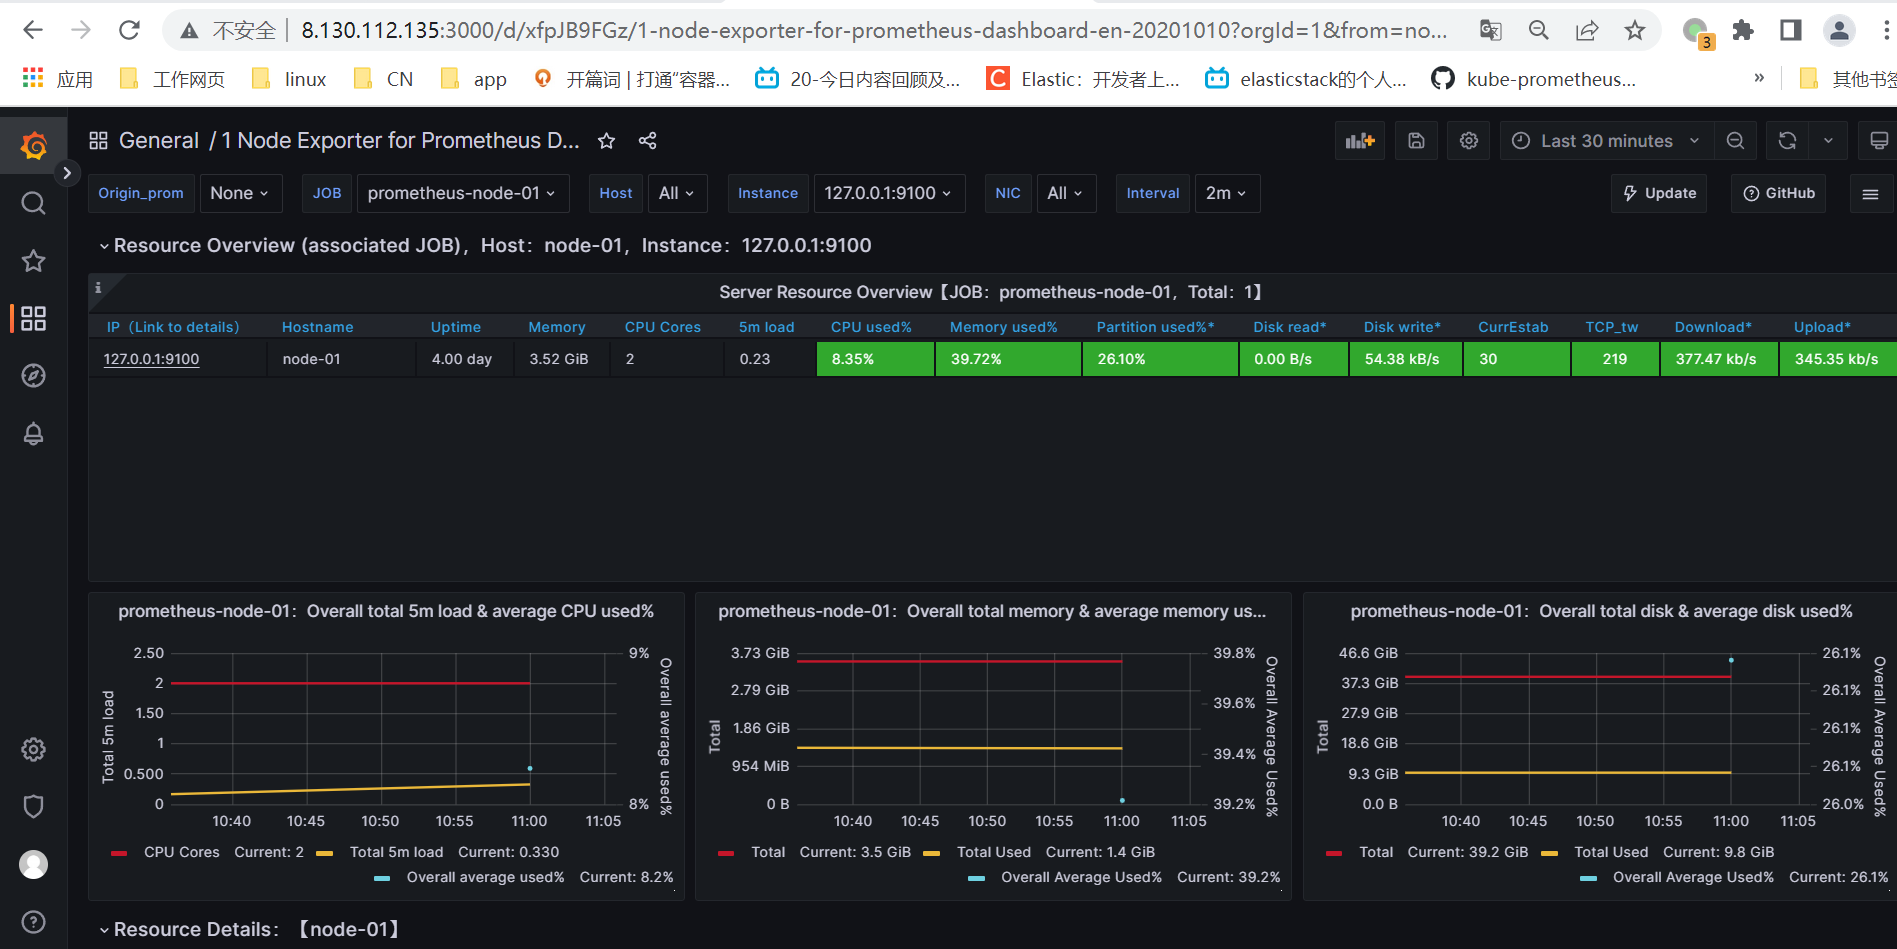Share dashboard using the share icon
Viewport: 1897px width, 949px height.
648,141
